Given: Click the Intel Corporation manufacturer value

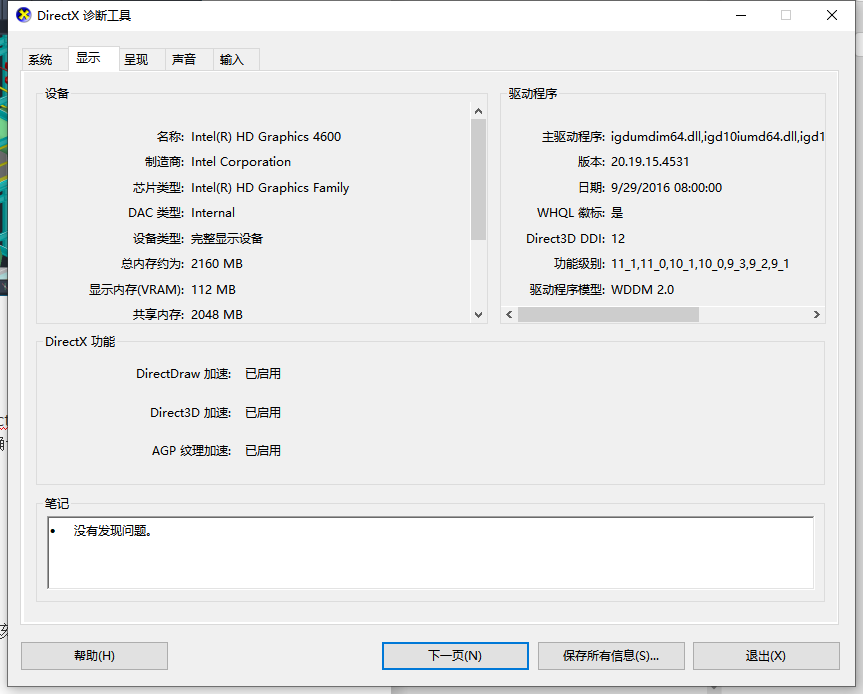Looking at the screenshot, I should 241,162.
